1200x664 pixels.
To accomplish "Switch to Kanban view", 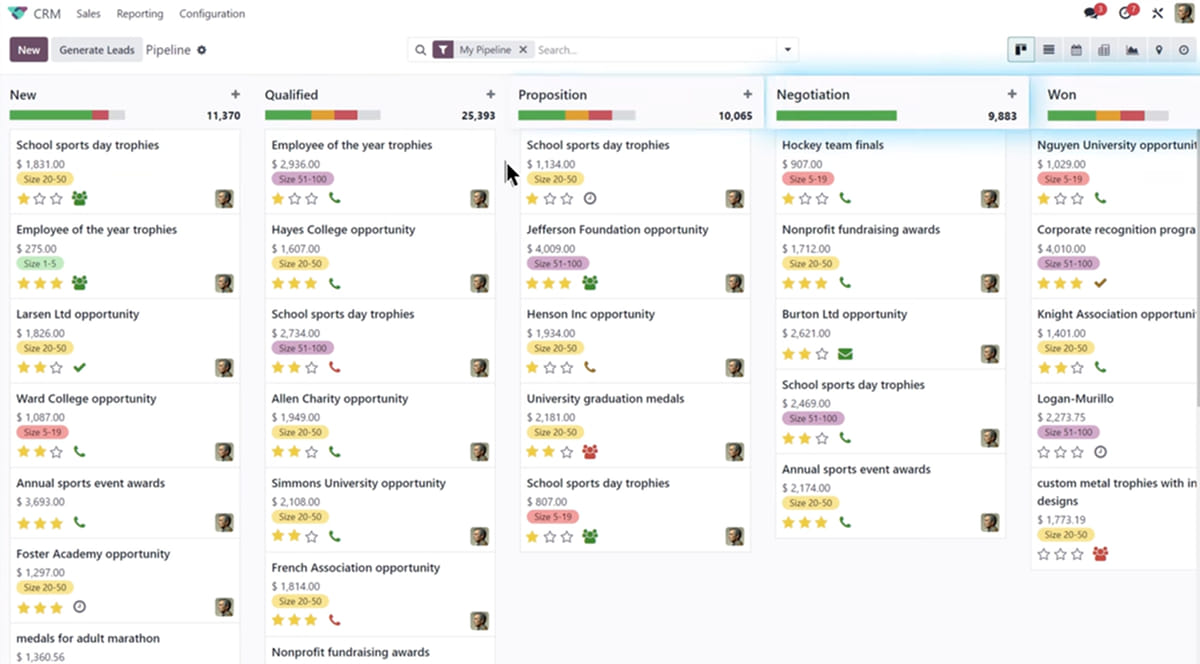I will click(1021, 50).
